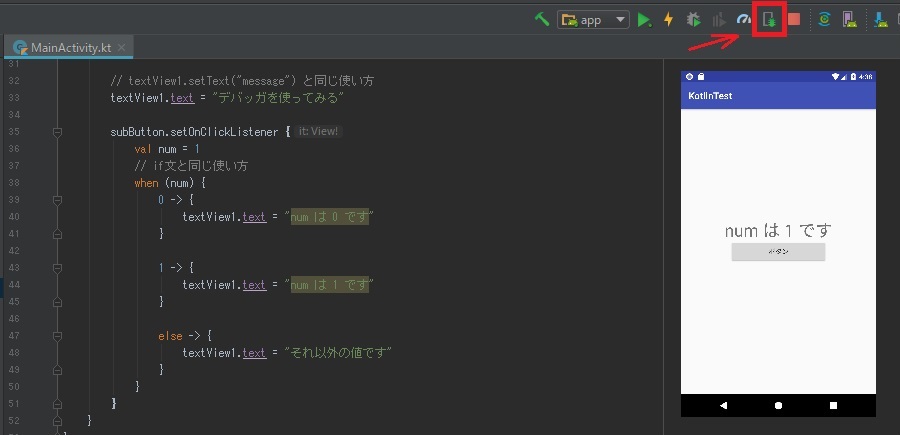Click fold end marker at line 49
This screenshot has height=435, width=900.
pyautogui.click(x=57, y=370)
